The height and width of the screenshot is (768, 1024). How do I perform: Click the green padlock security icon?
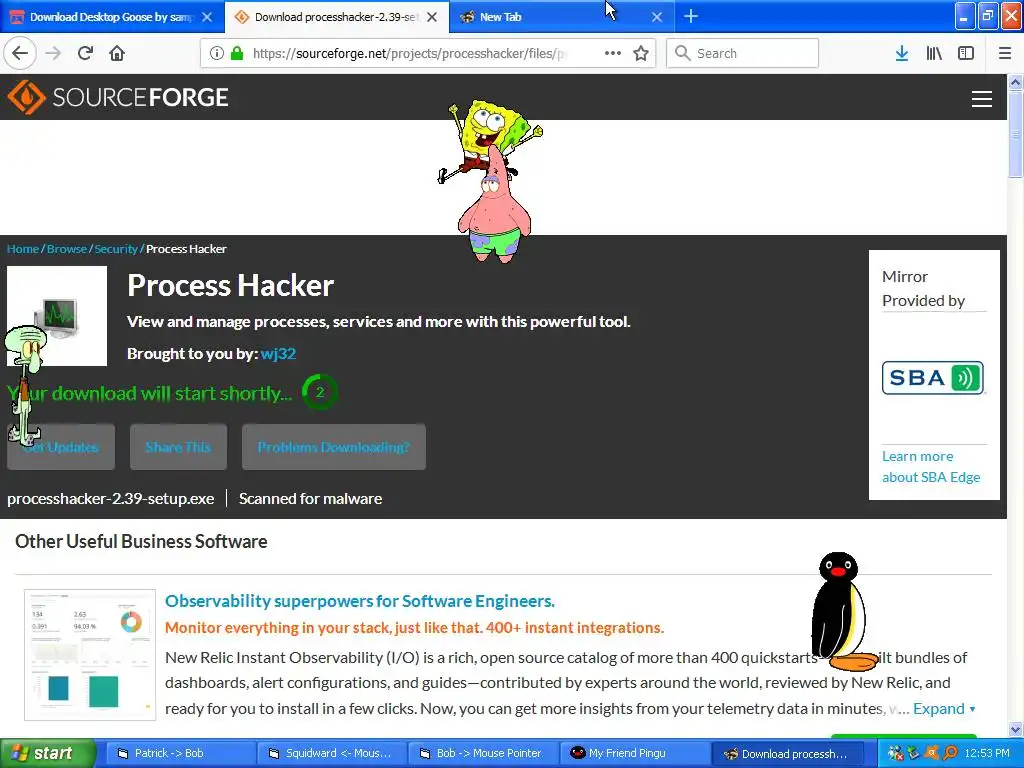236,53
